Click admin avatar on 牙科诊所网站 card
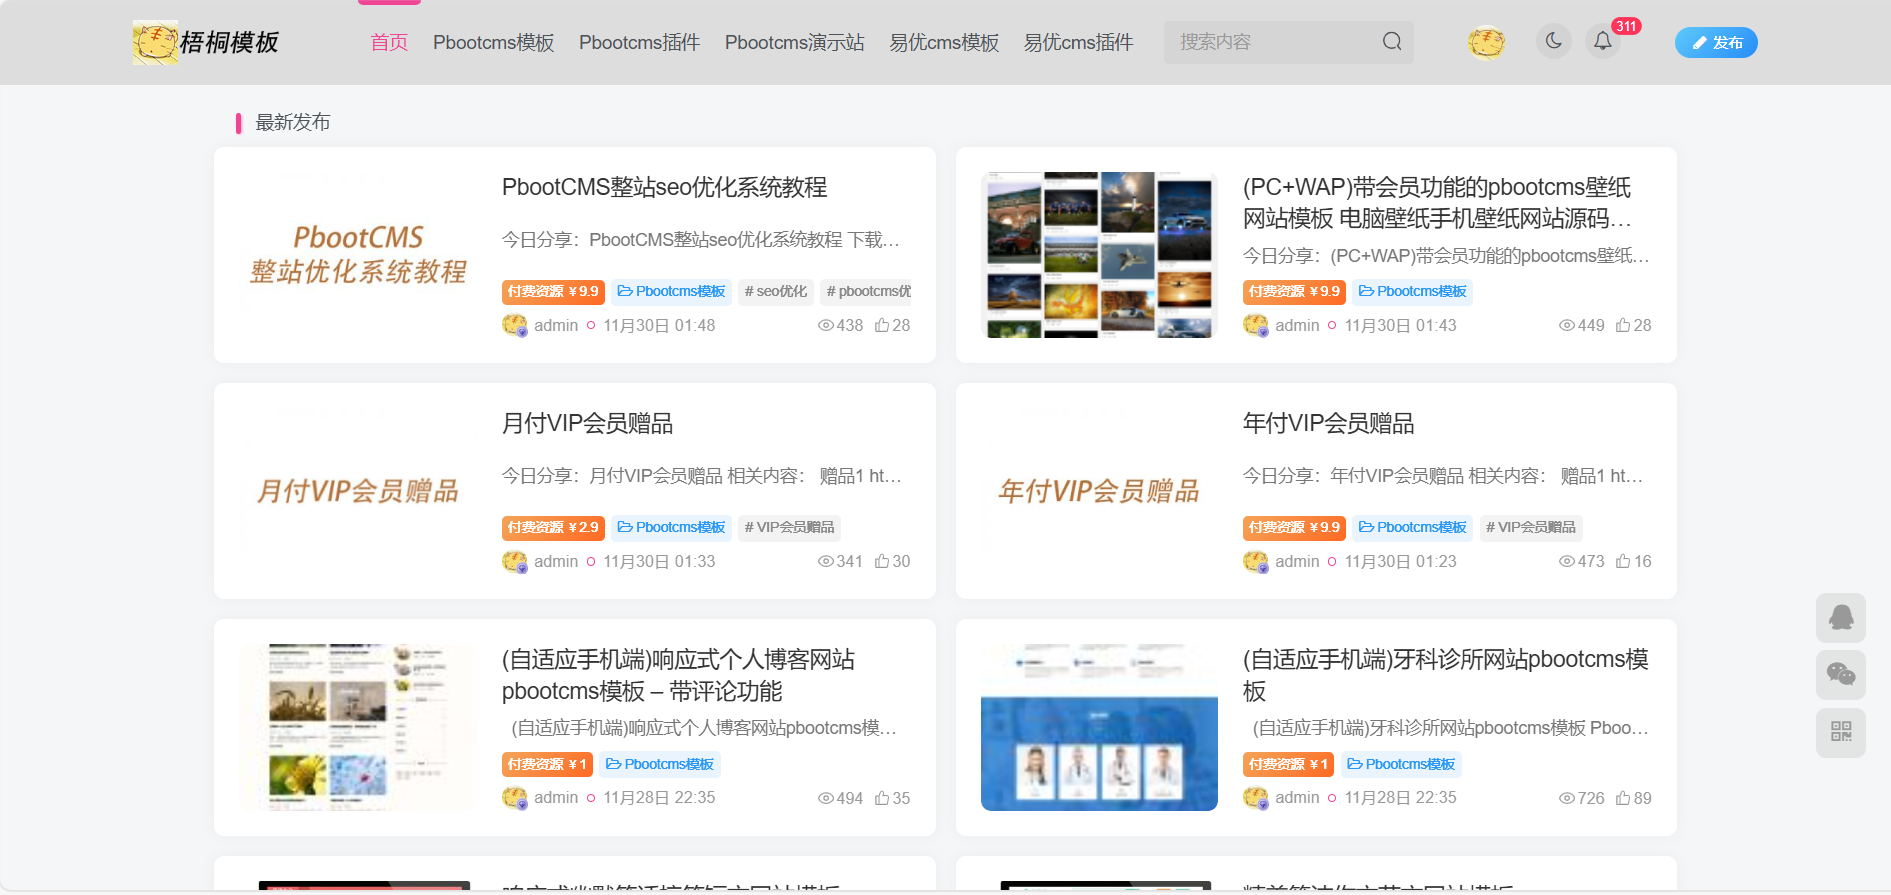 point(1255,798)
